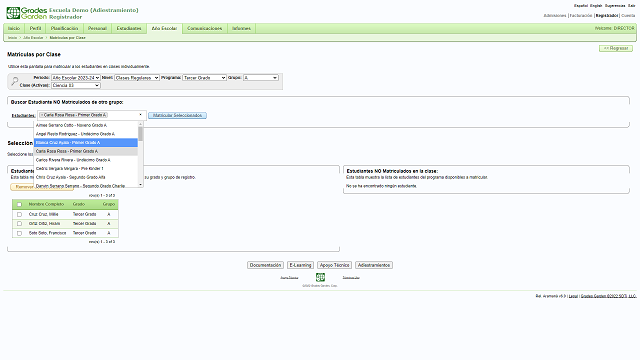Check the box for Soto Soto, Francisco

(x=19, y=233)
